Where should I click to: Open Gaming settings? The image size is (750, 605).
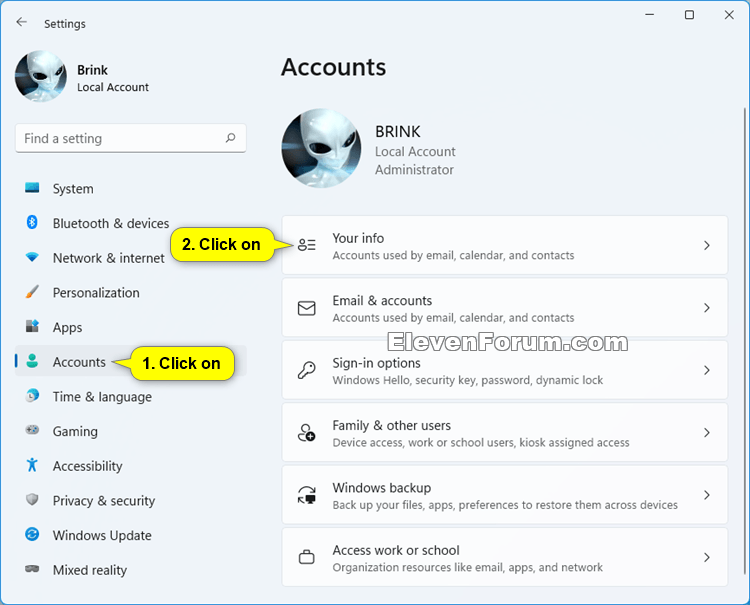pyautogui.click(x=131, y=431)
